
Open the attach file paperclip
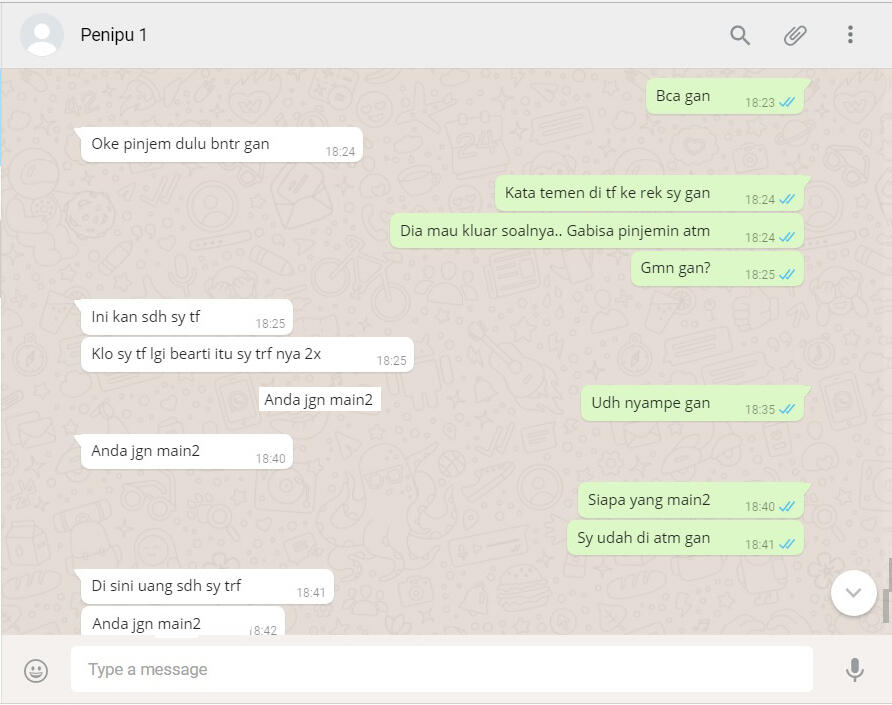[795, 35]
